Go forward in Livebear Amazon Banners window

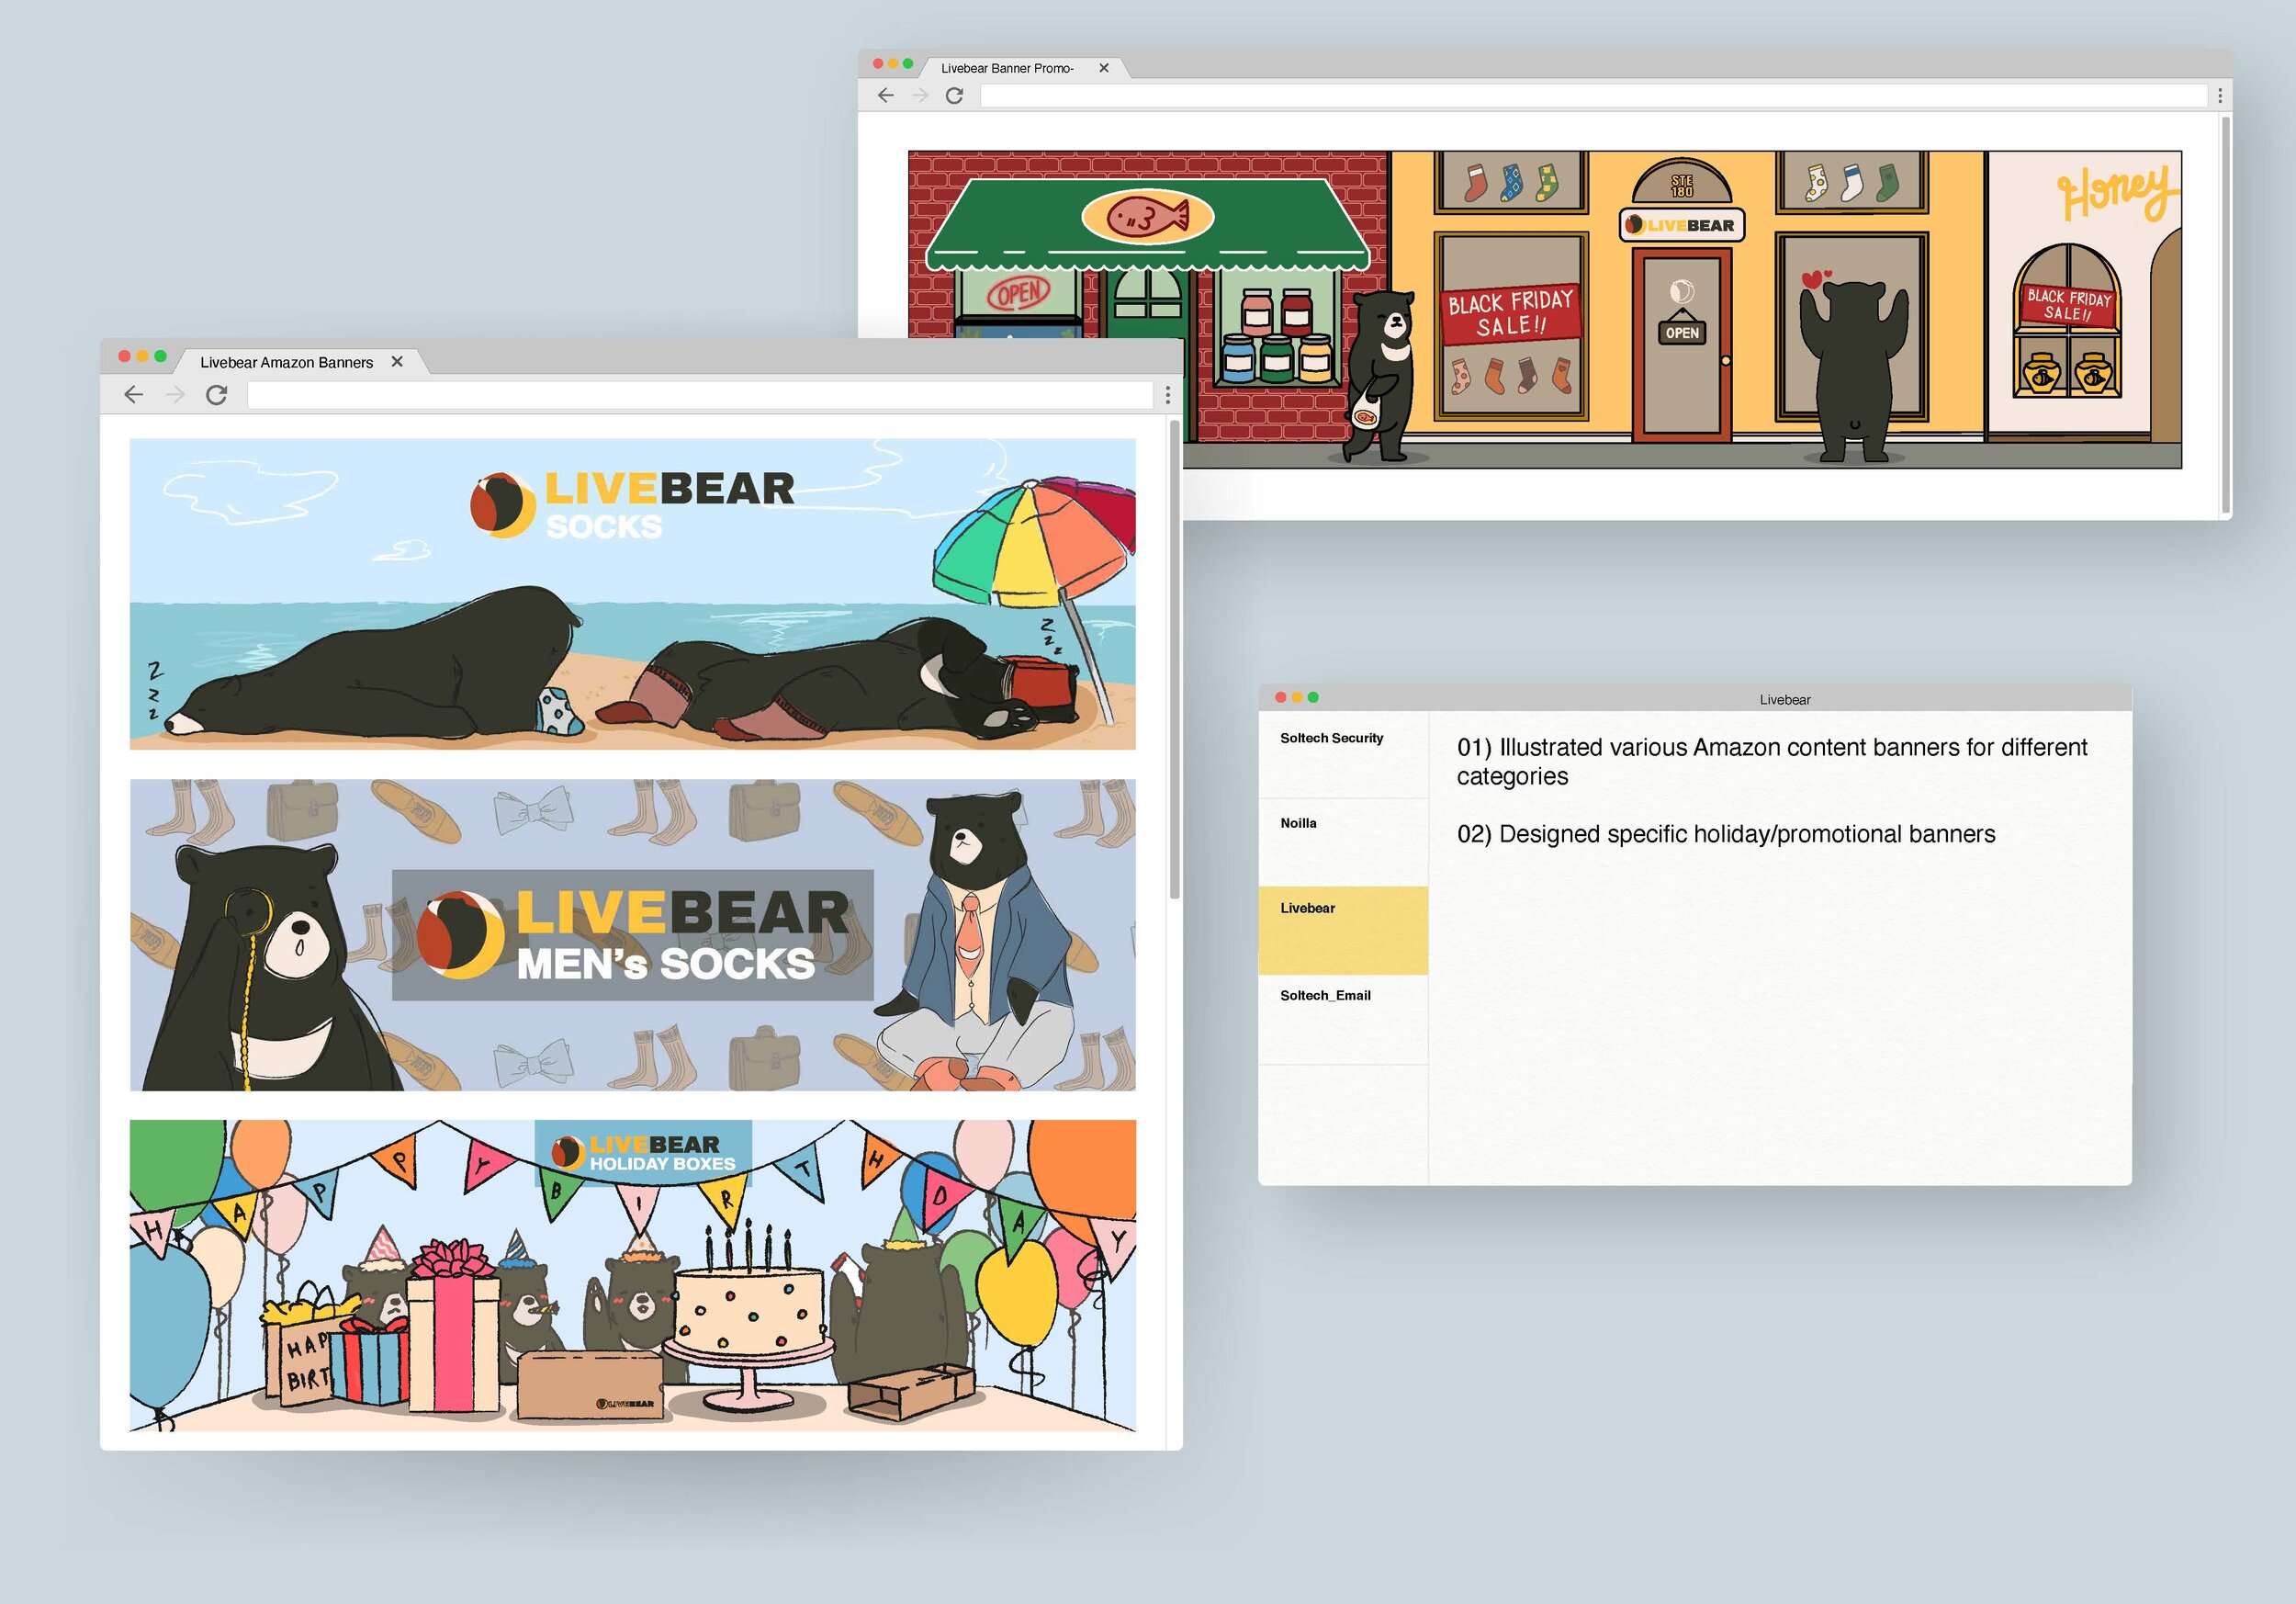click(x=175, y=395)
